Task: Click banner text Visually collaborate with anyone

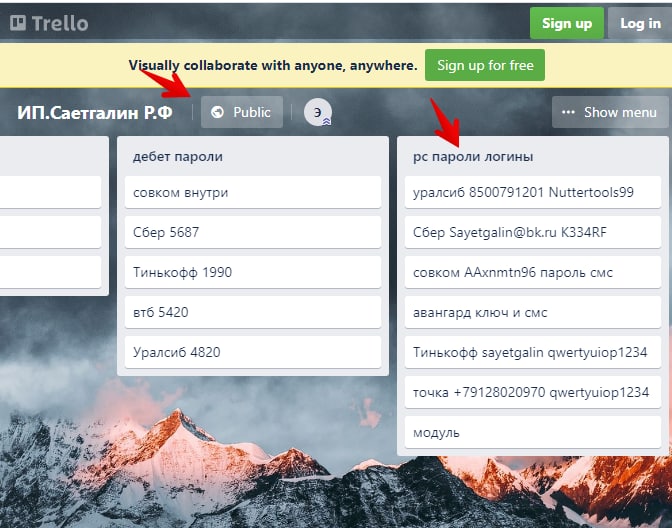Action: (273, 65)
